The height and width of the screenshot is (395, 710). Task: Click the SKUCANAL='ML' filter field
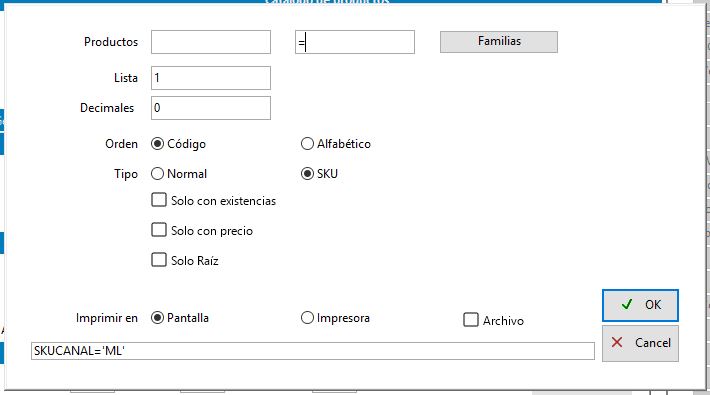pyautogui.click(x=313, y=351)
